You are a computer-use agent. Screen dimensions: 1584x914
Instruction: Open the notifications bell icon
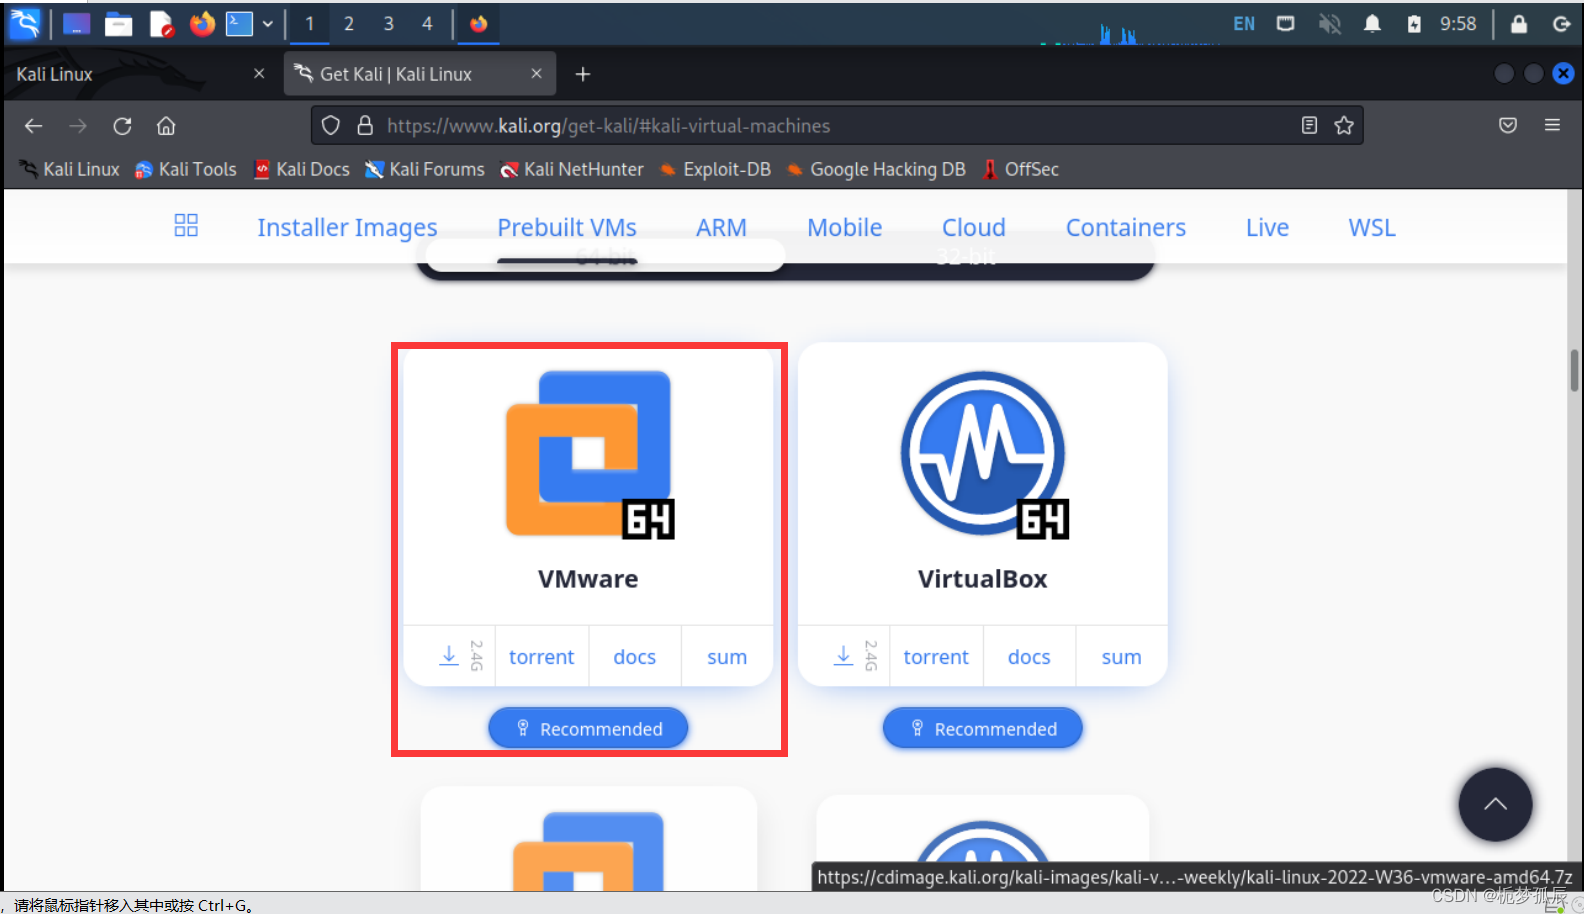(1372, 24)
